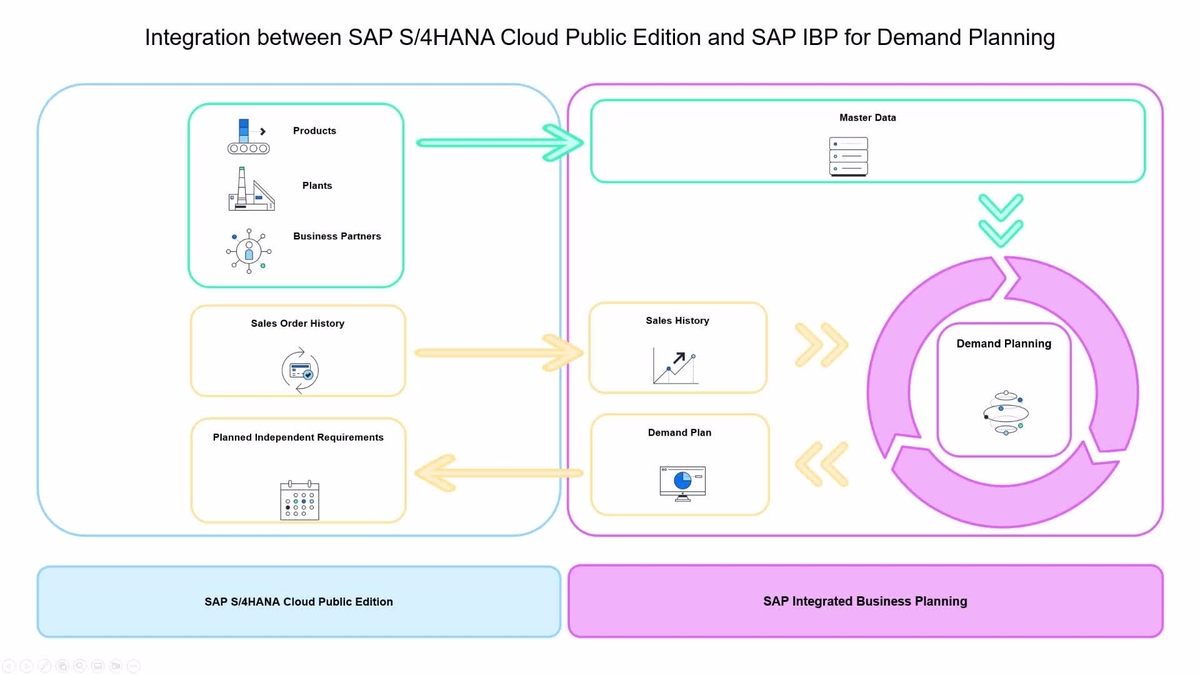This screenshot has width=1200, height=675.
Task: Click the Plants label
Action: click(317, 186)
